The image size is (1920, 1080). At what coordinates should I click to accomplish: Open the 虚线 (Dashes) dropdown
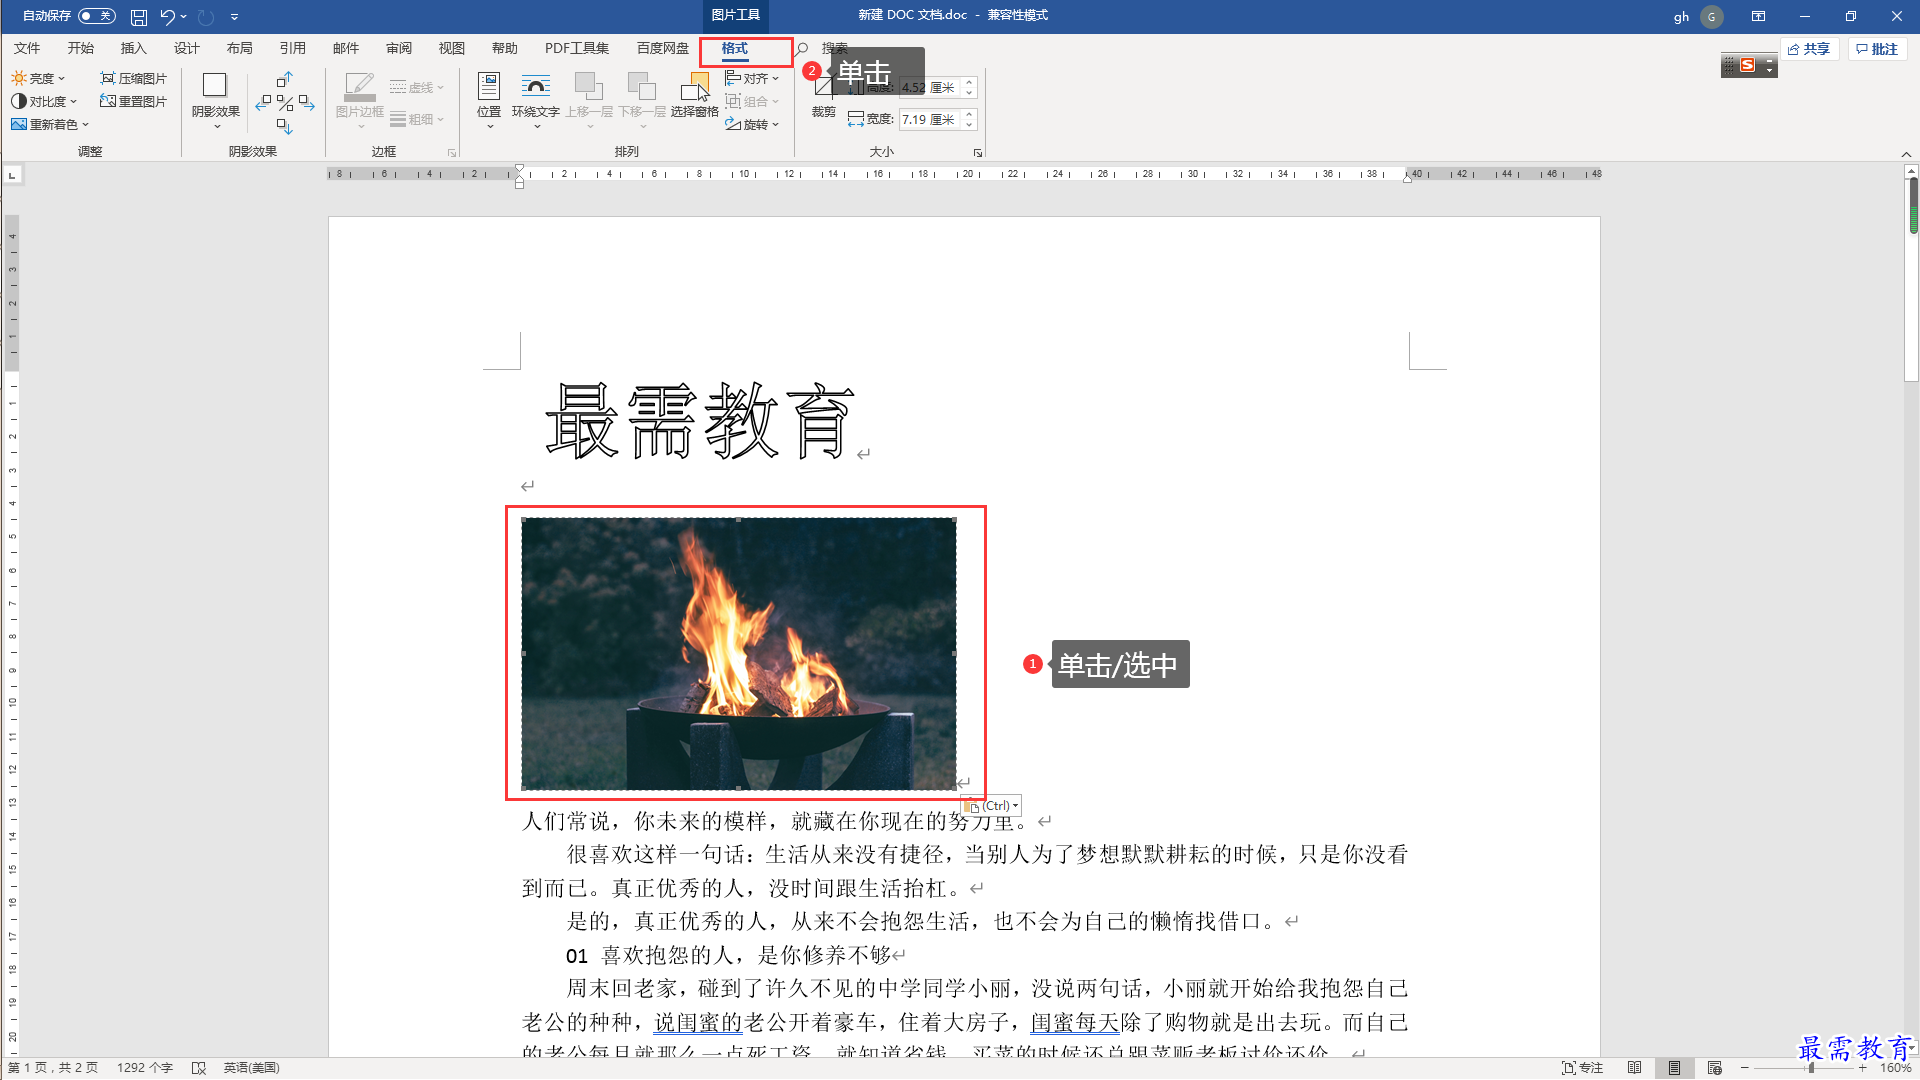[417, 87]
